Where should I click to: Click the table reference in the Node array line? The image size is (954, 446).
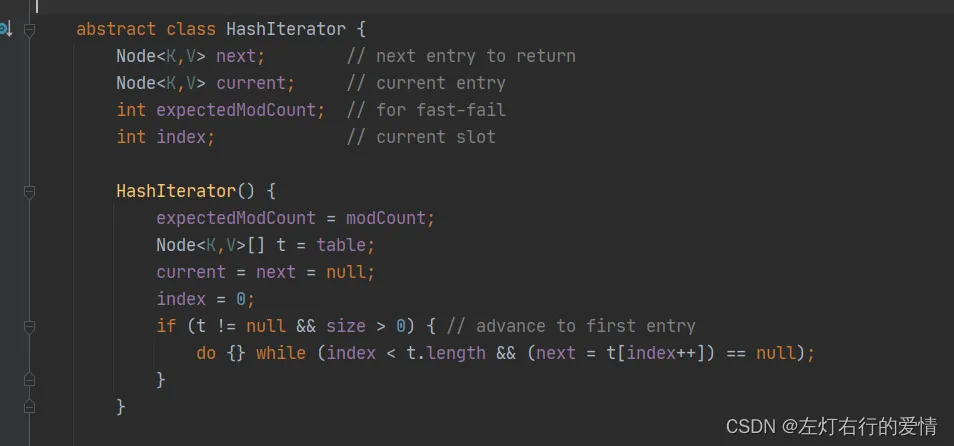click(341, 245)
